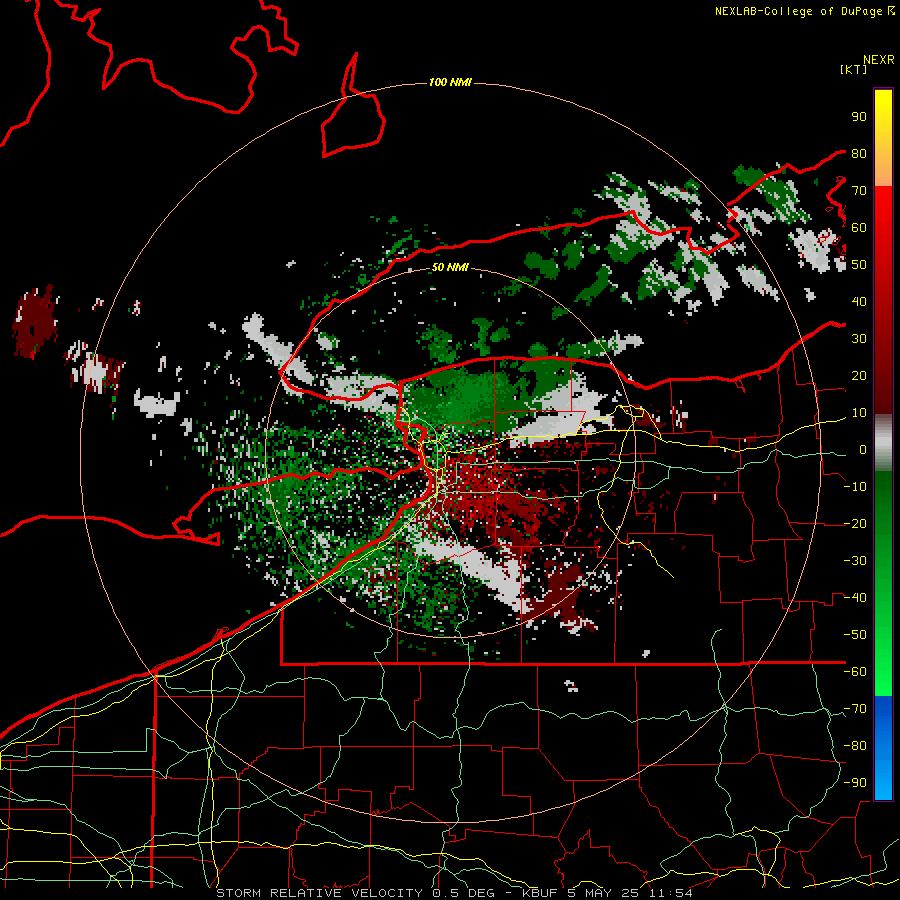Select the 100 NMI range ring label
900x900 pixels.
[450, 82]
